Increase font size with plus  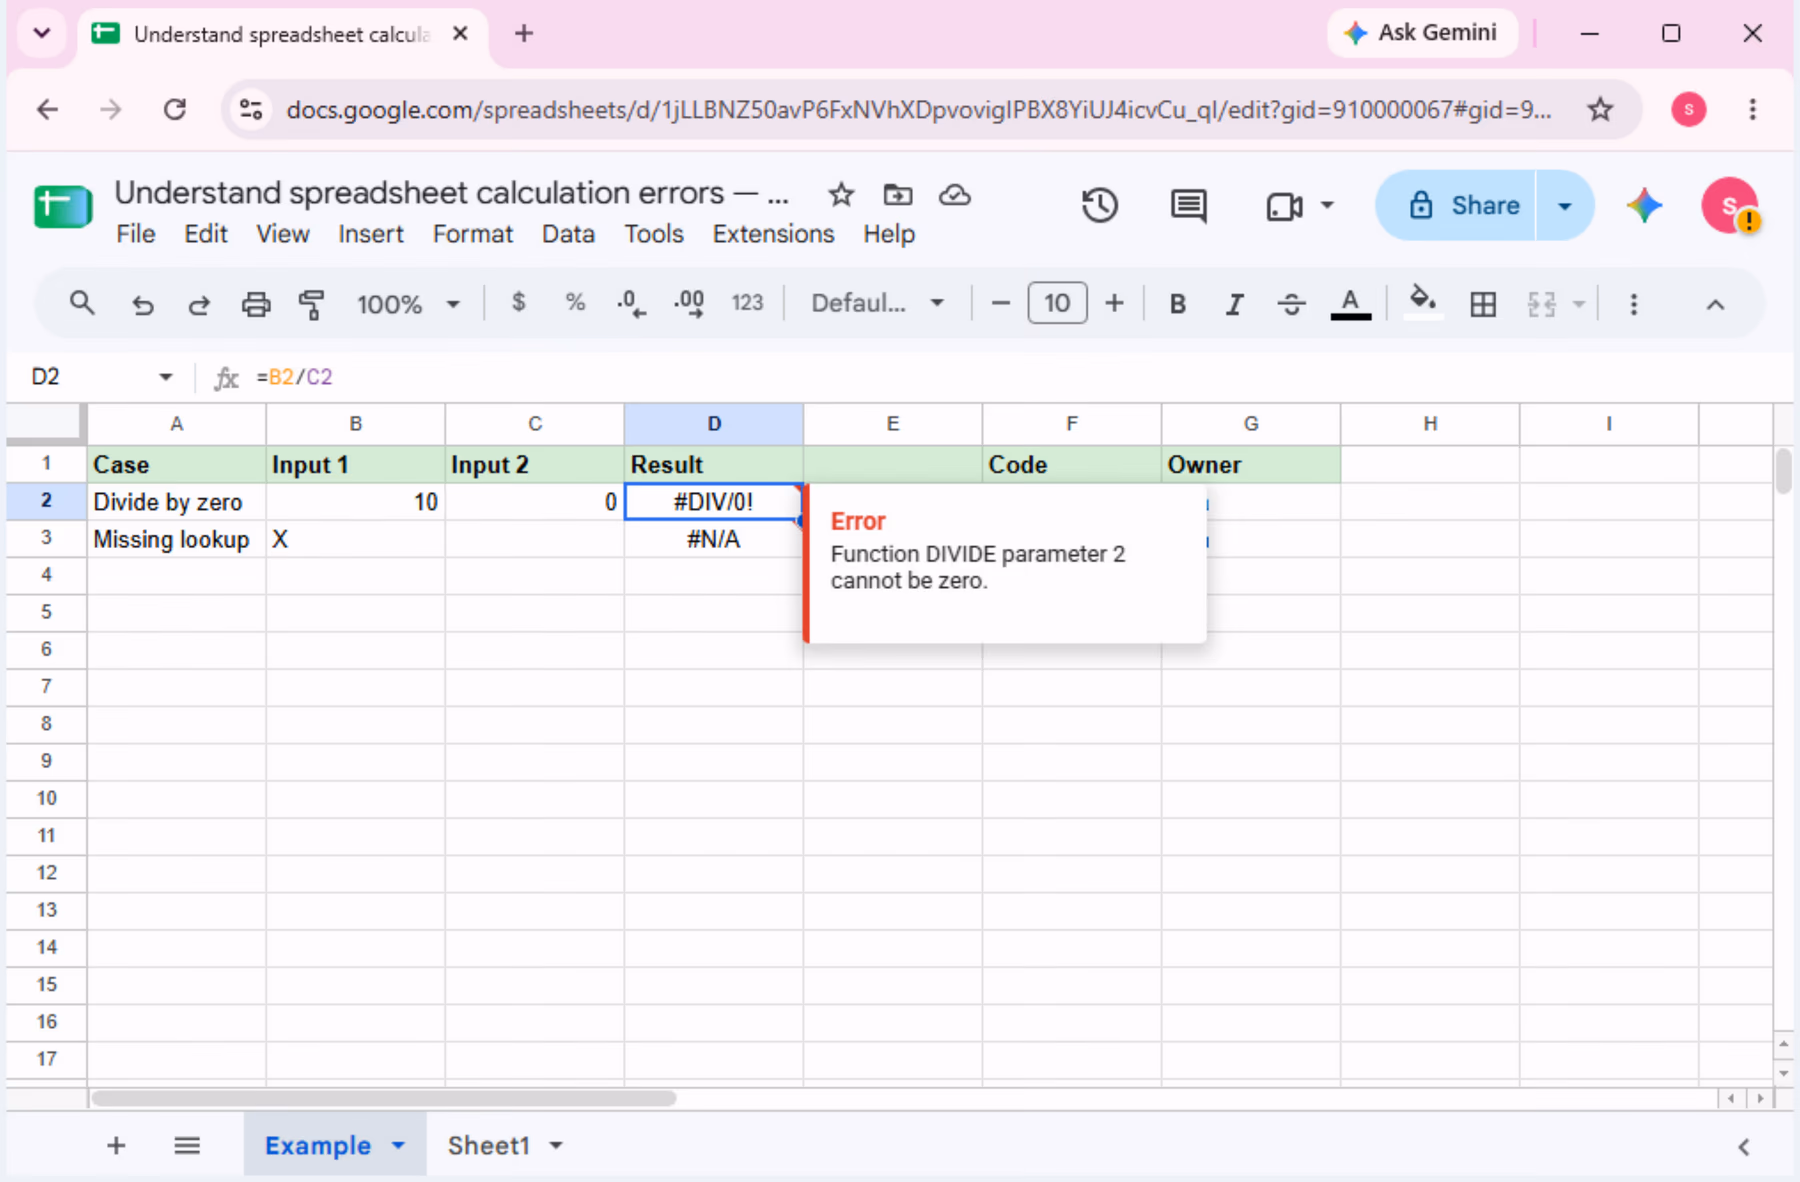click(1114, 303)
